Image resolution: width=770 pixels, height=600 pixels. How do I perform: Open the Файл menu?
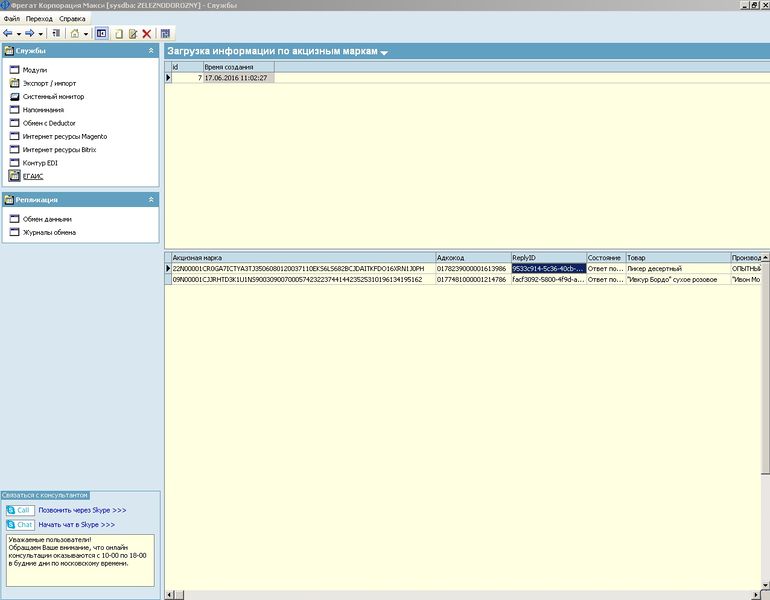click(x=12, y=19)
